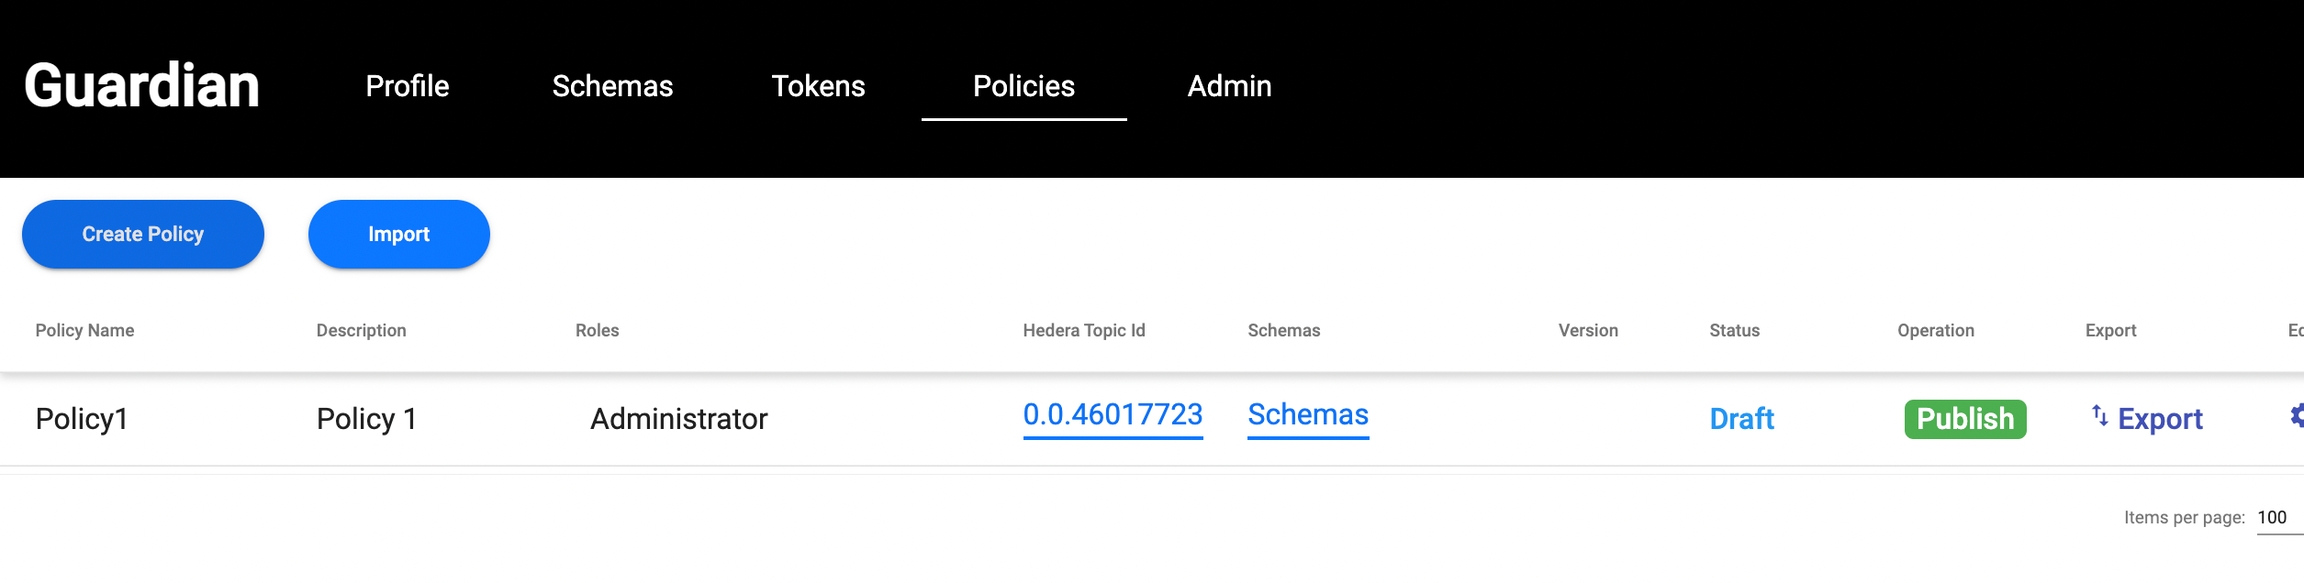
Task: Select the Policy1 name cell
Action: coord(82,418)
